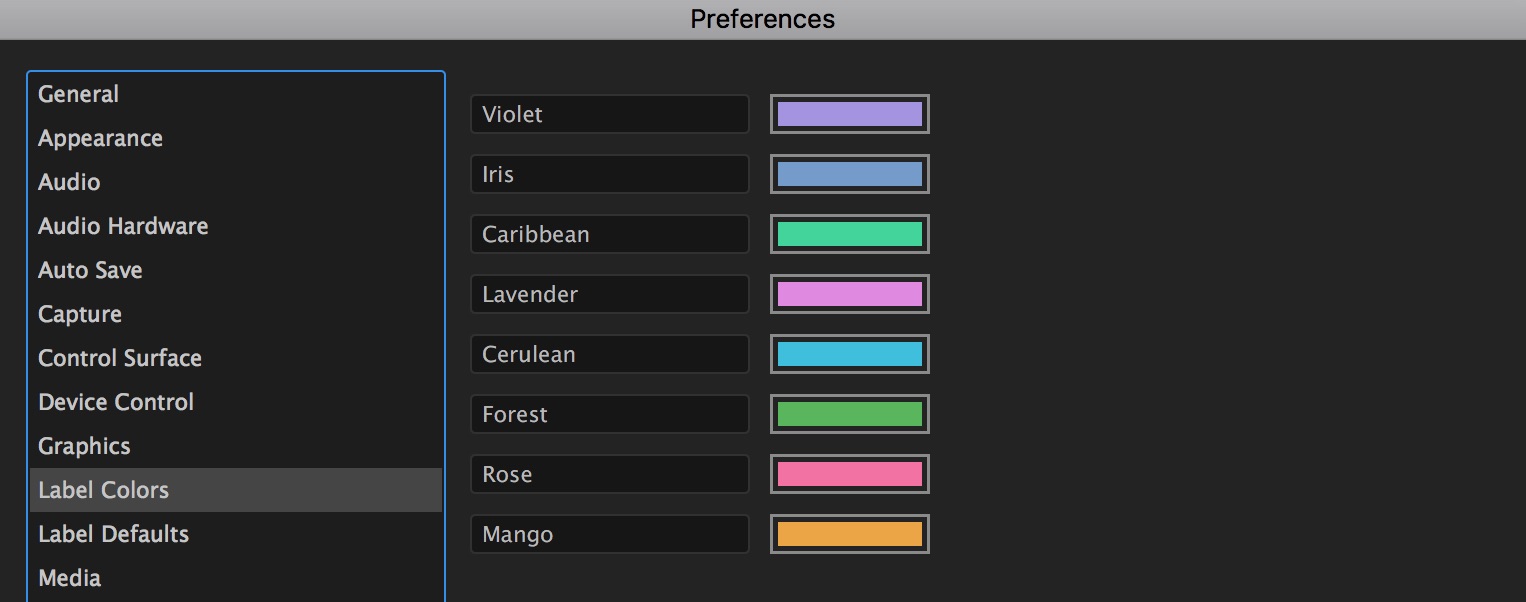
Task: Open the Rose pink color swatch
Action: (850, 474)
